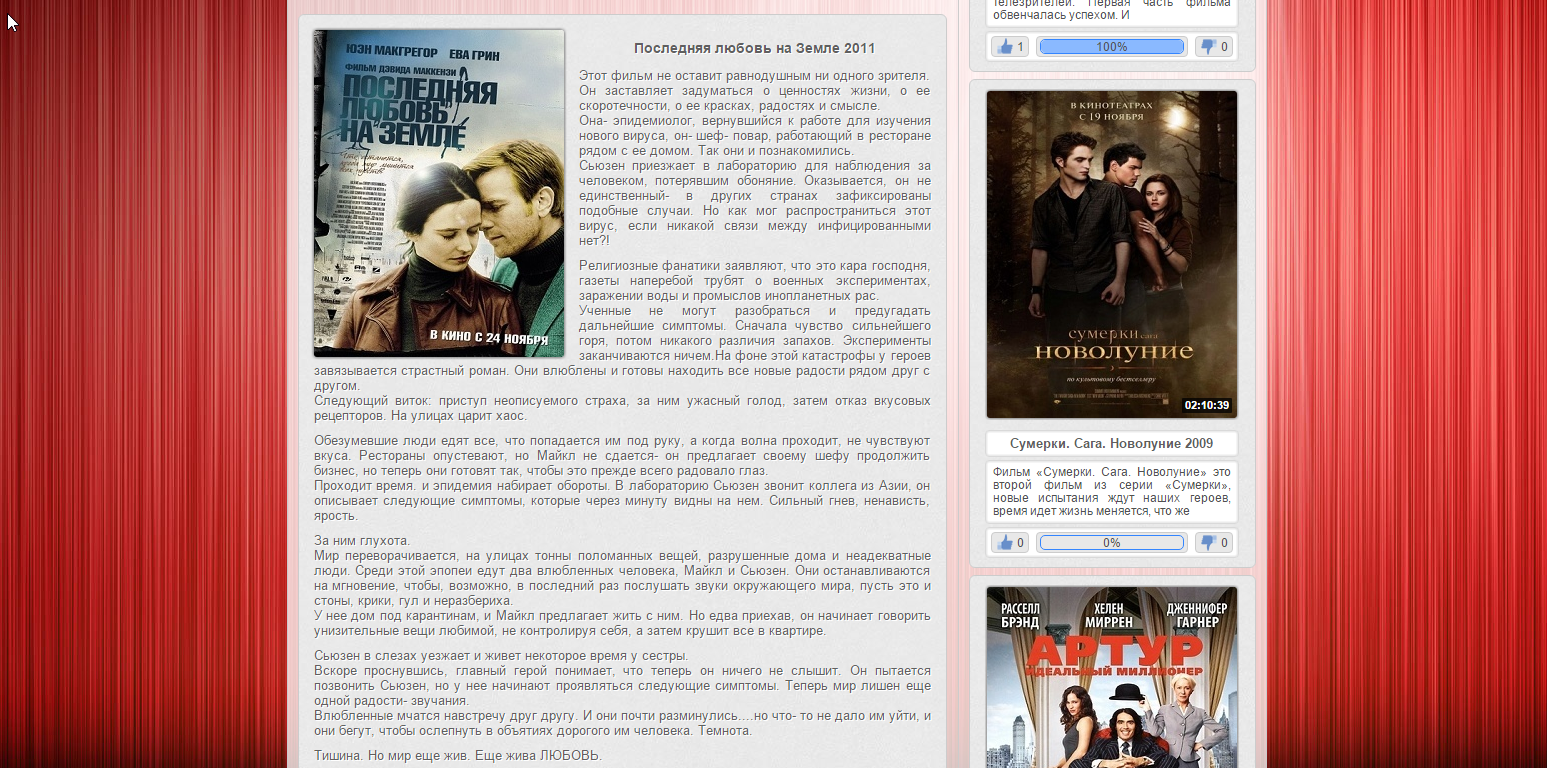Click the line За ним глухота
1547x768 pixels.
coord(362,541)
